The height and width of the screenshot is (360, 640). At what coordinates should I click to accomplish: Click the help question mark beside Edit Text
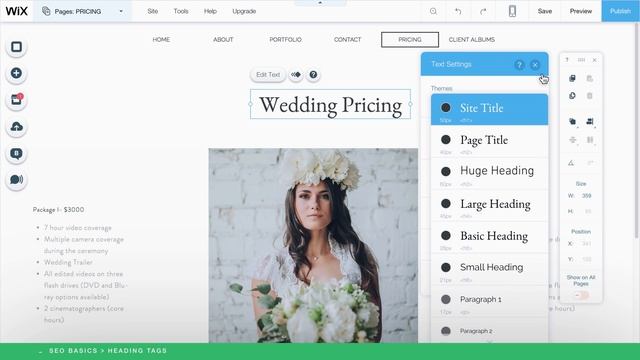(313, 75)
